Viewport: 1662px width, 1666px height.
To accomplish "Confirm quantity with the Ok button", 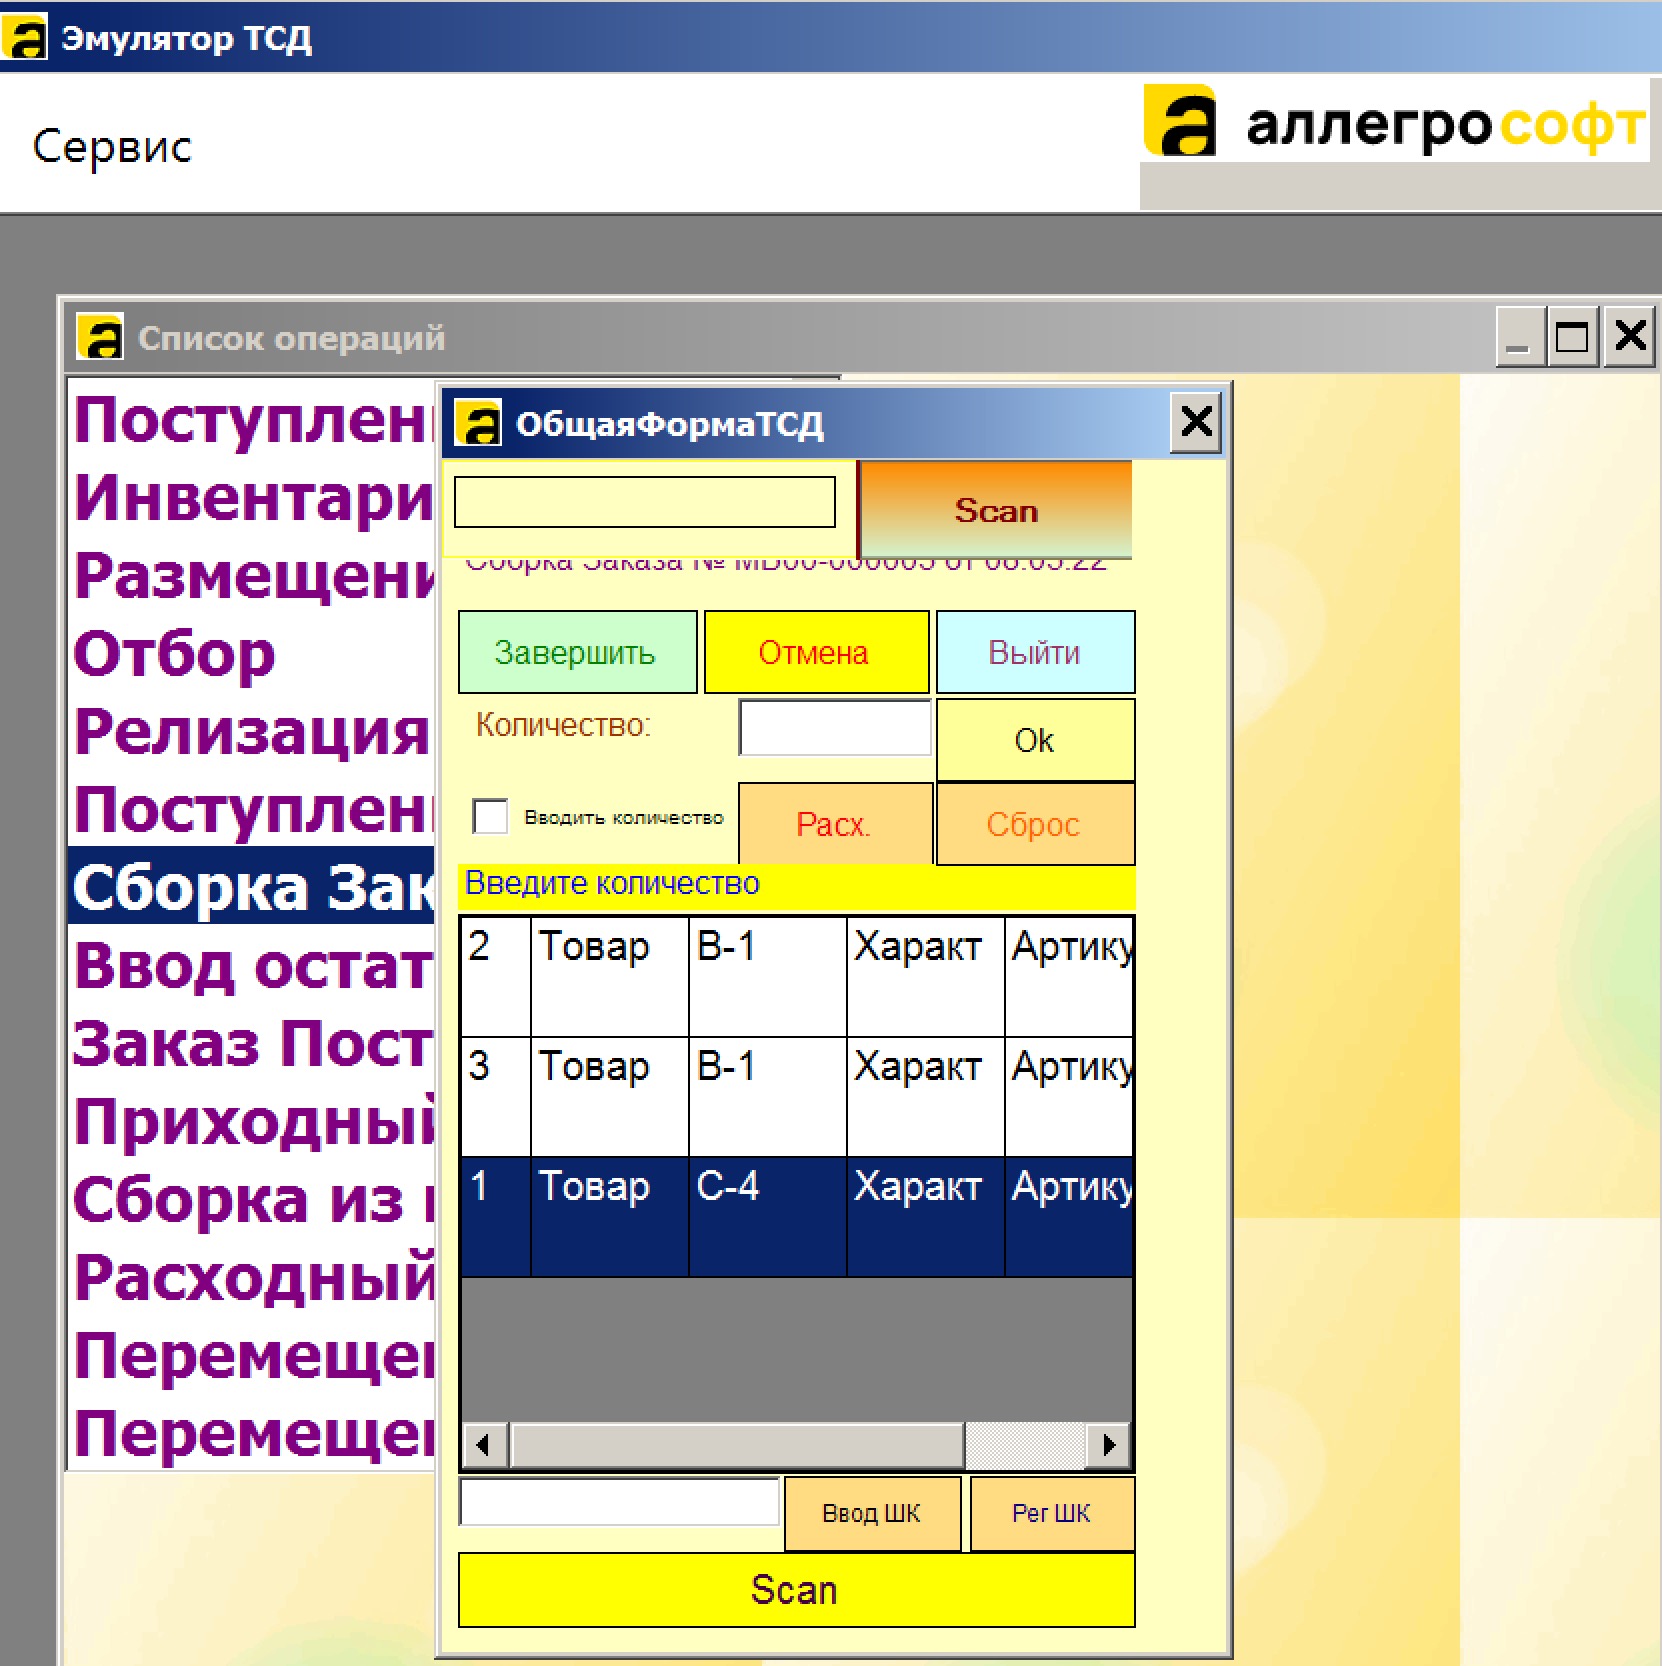I will [1035, 740].
